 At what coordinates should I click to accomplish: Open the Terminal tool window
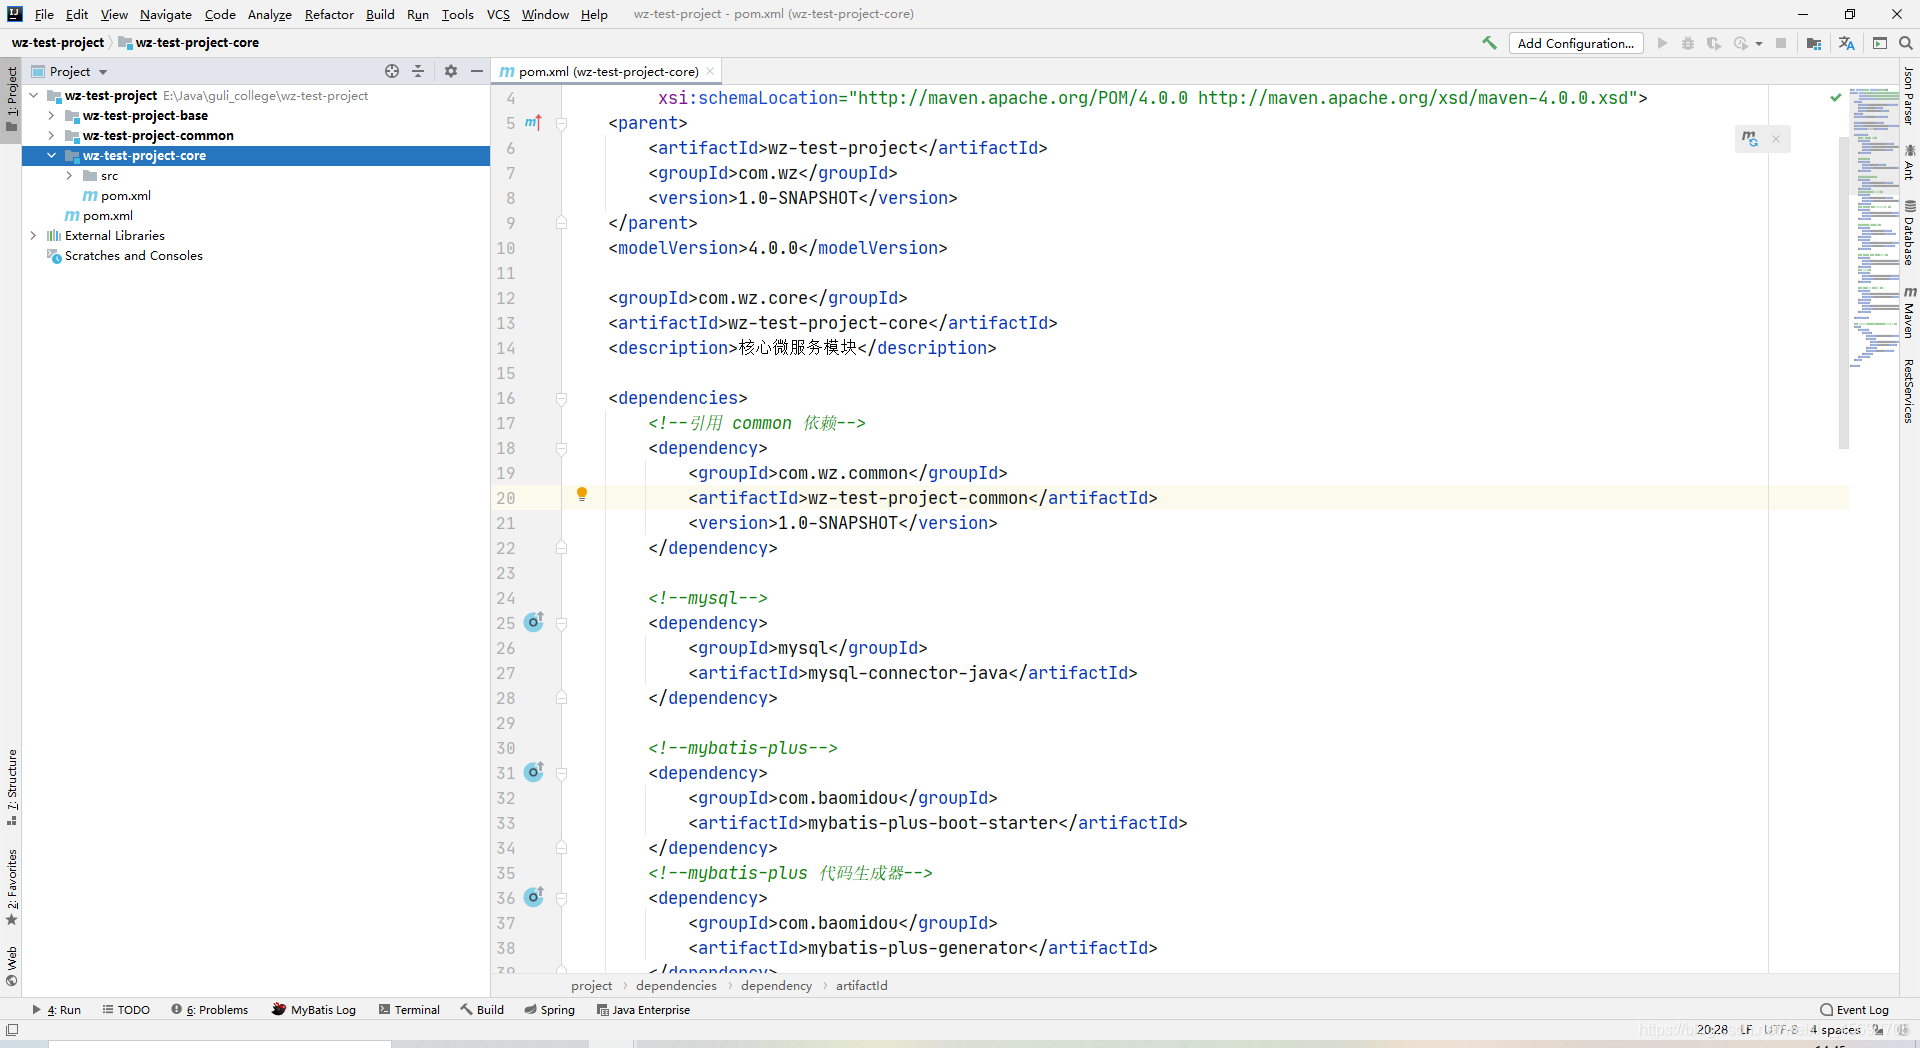point(409,1010)
